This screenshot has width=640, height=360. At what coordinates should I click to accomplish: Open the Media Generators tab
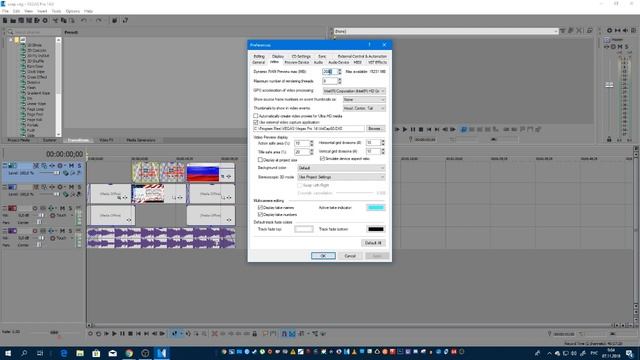pos(141,140)
